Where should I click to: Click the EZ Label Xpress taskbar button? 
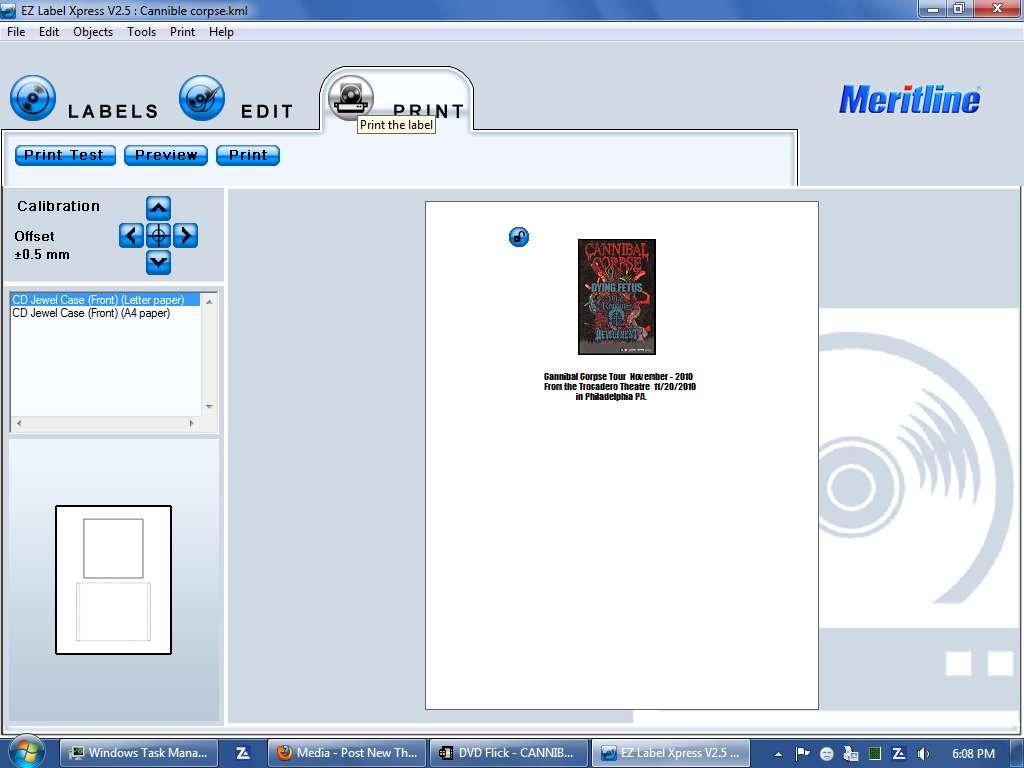[671, 753]
